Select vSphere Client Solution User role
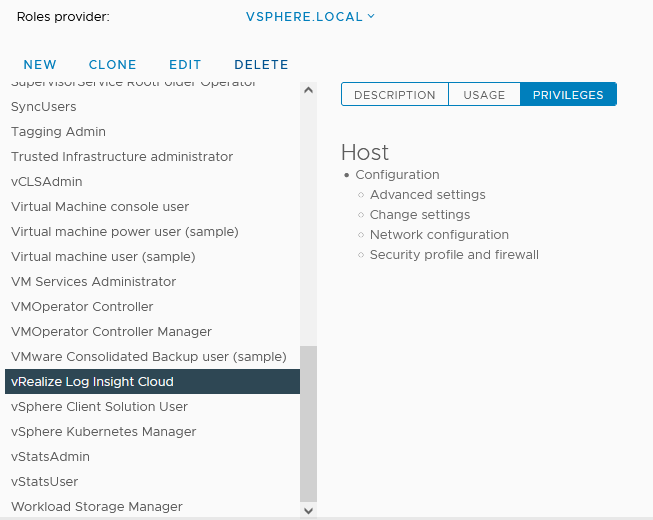Image resolution: width=653 pixels, height=520 pixels. tap(152, 406)
